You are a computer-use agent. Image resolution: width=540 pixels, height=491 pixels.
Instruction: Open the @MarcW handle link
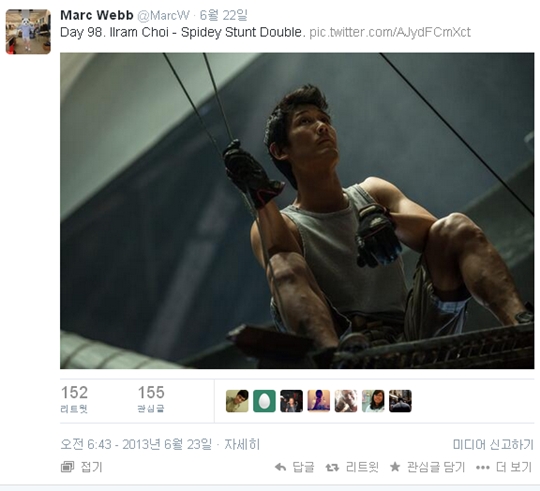pyautogui.click(x=163, y=15)
